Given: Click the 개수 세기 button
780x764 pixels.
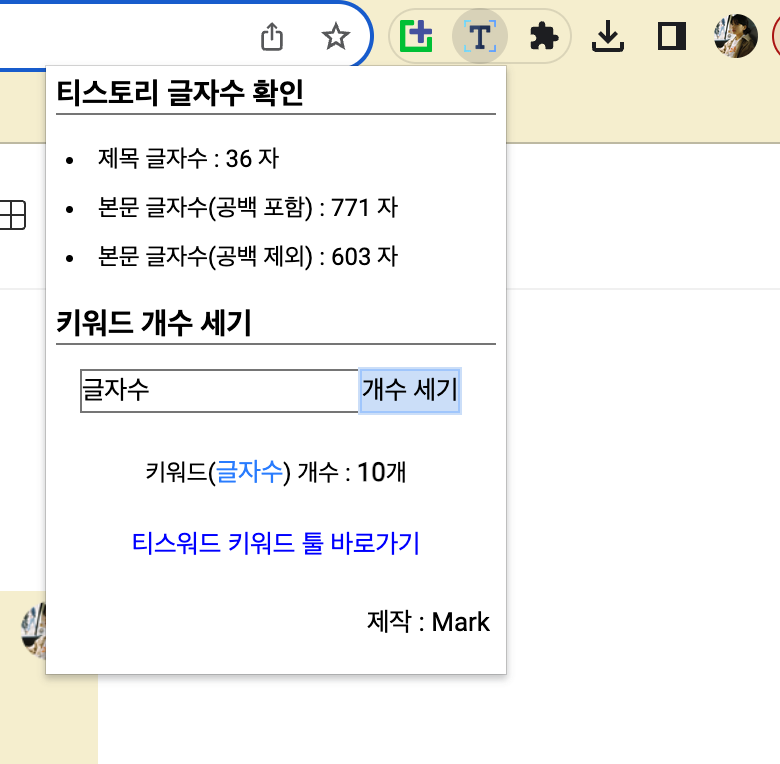Looking at the screenshot, I should pos(410,390).
